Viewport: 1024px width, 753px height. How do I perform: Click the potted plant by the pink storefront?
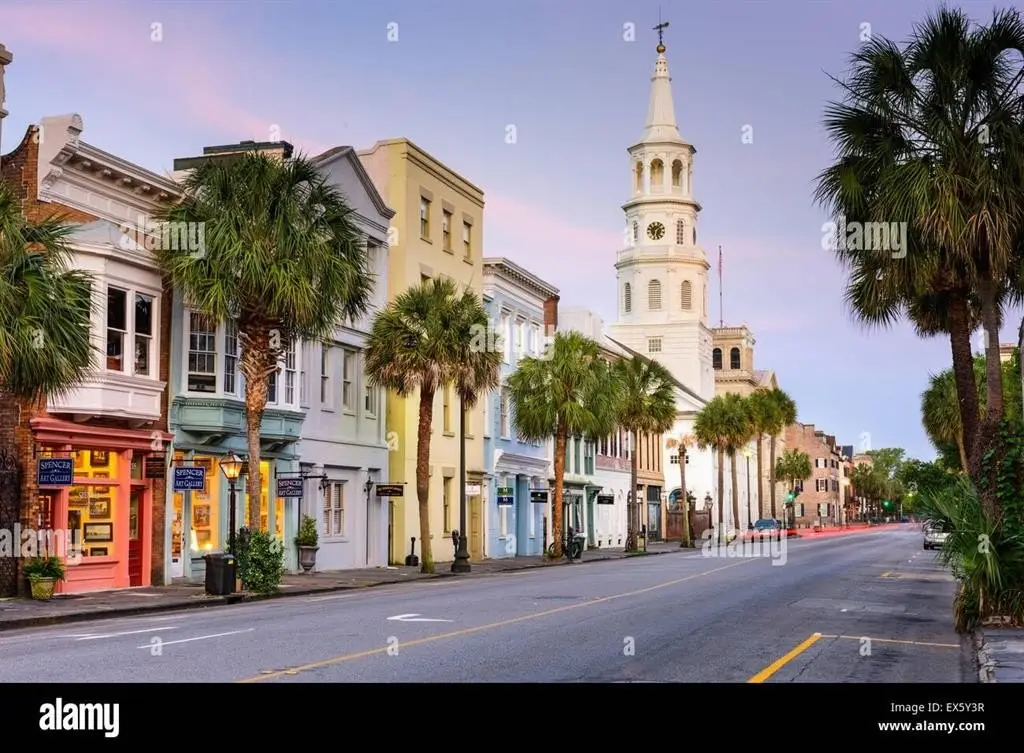(43, 577)
